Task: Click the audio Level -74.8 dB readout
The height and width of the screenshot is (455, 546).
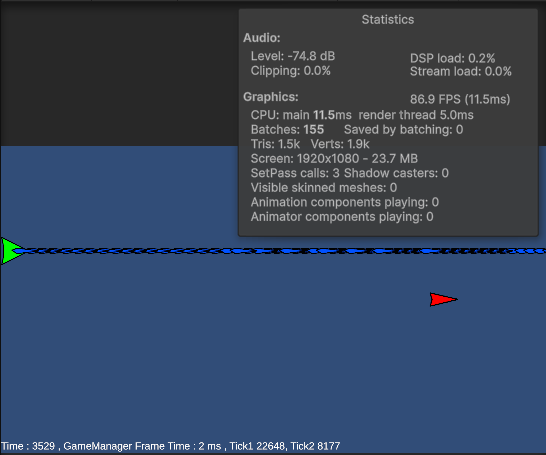Action: pos(292,56)
